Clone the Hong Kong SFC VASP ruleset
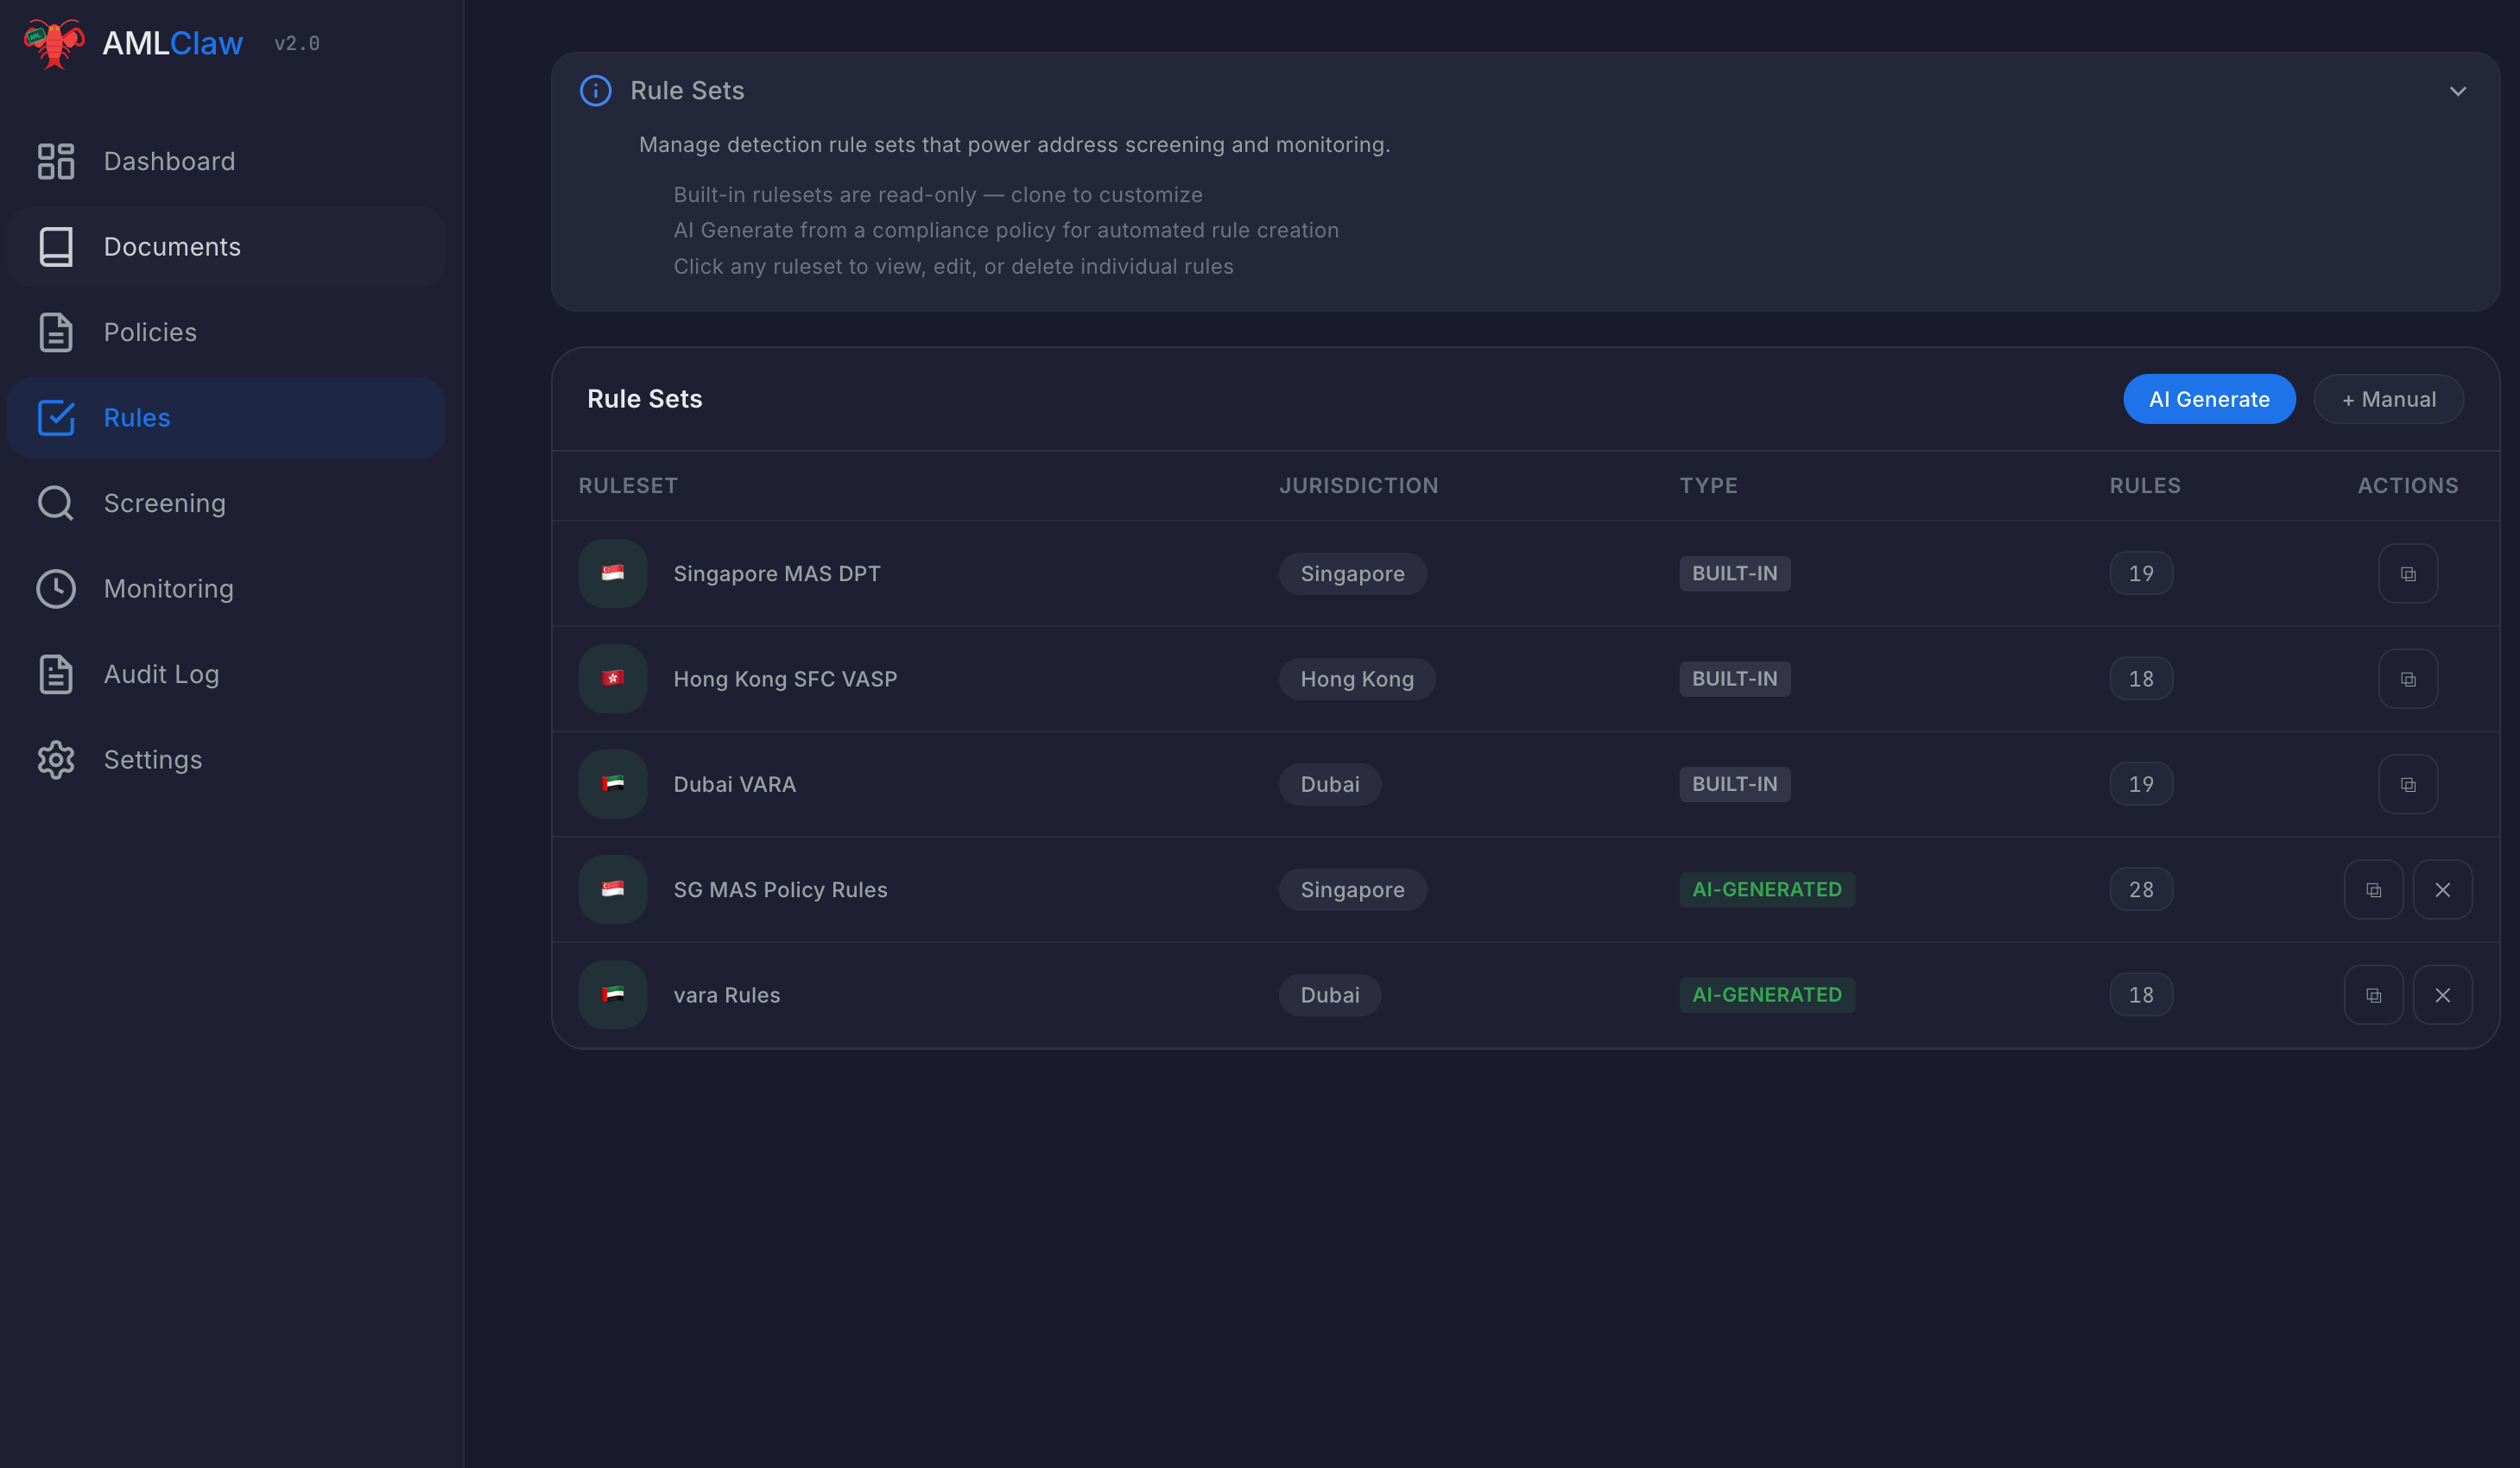Image resolution: width=2520 pixels, height=1468 pixels. point(2407,679)
